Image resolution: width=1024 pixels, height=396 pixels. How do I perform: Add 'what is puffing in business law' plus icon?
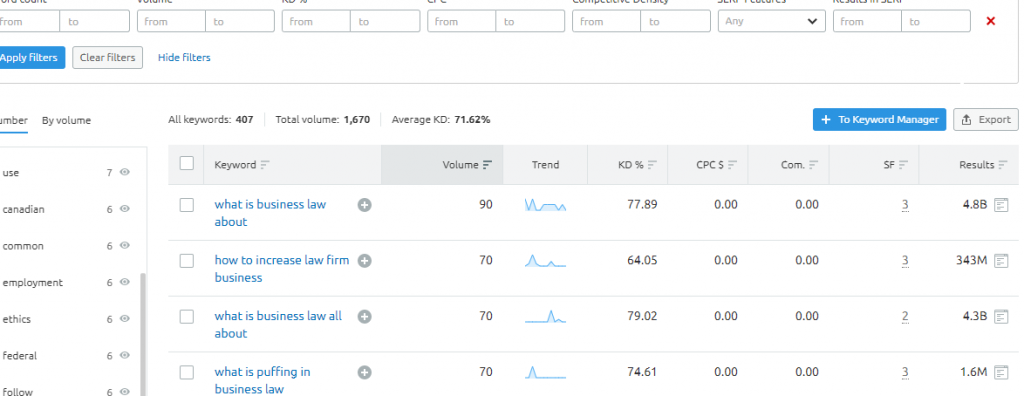tap(364, 372)
